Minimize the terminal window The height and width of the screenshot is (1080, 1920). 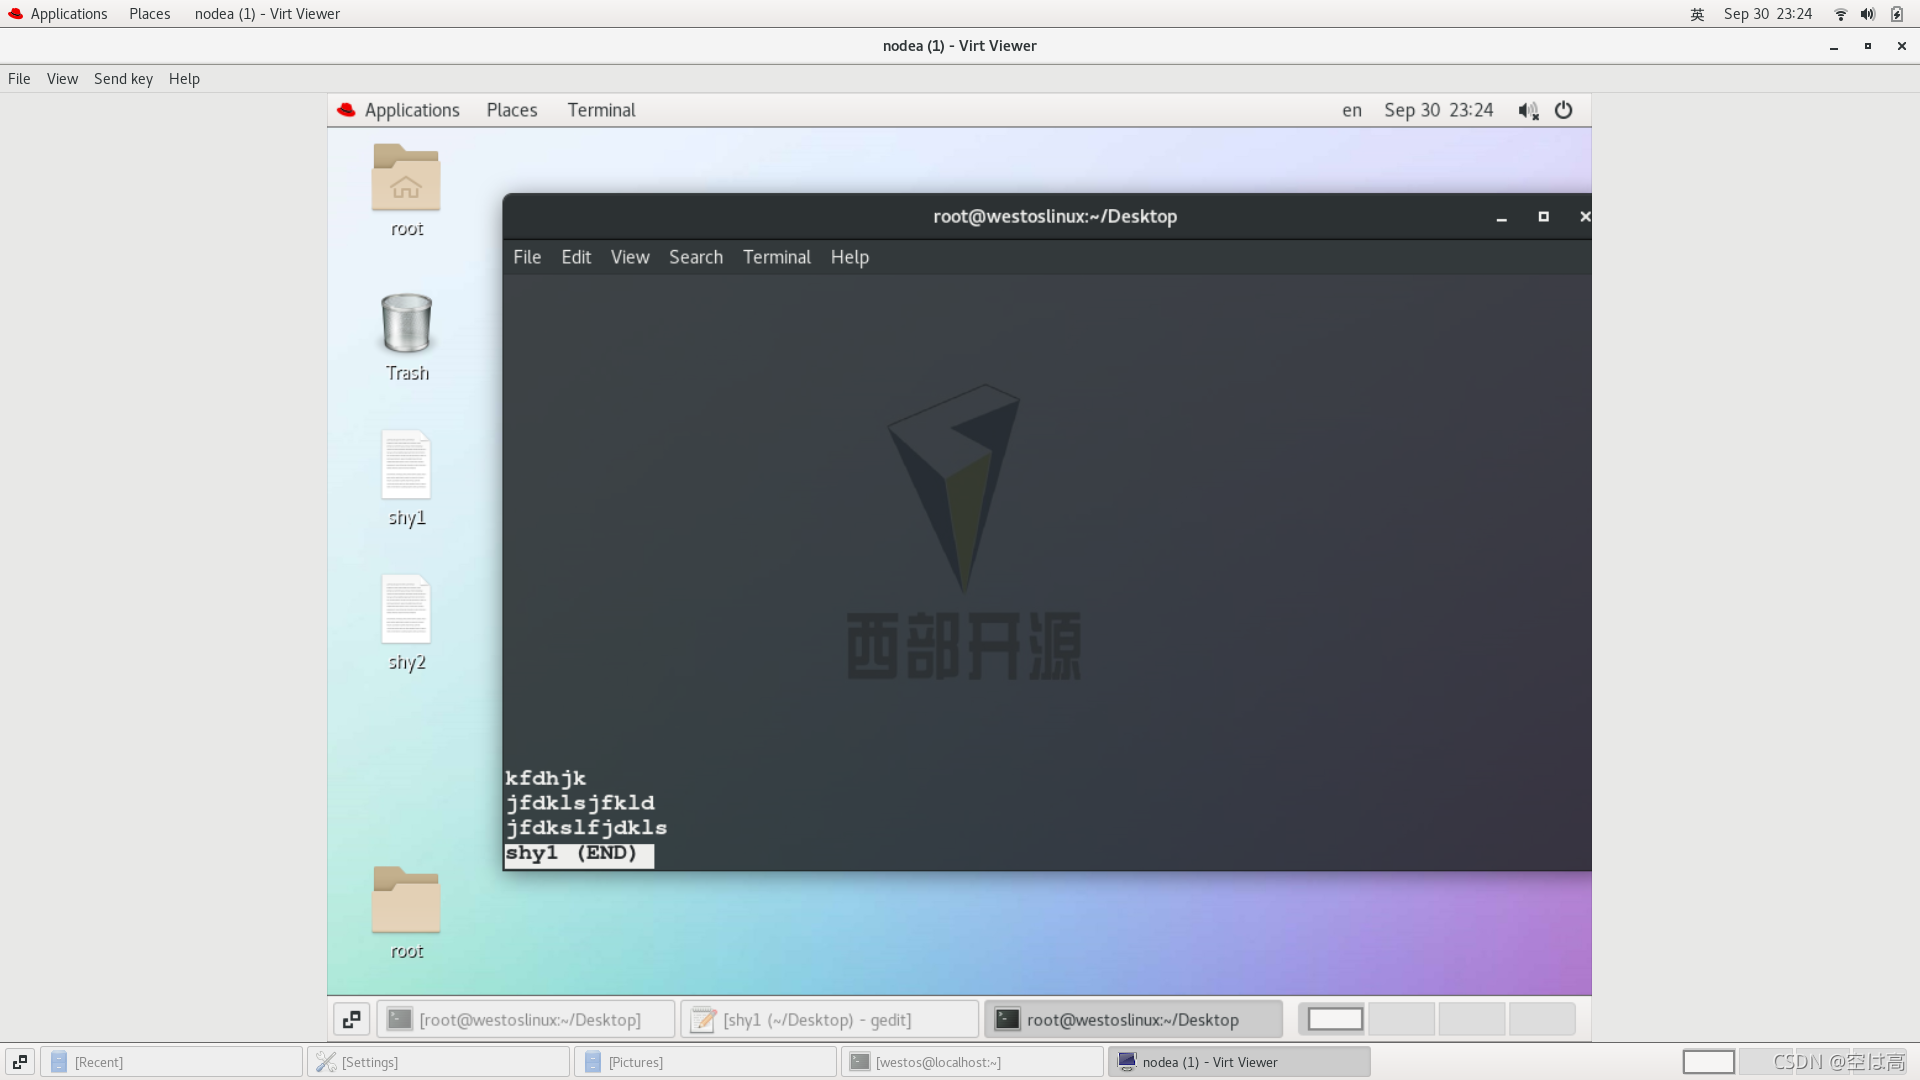click(1501, 217)
